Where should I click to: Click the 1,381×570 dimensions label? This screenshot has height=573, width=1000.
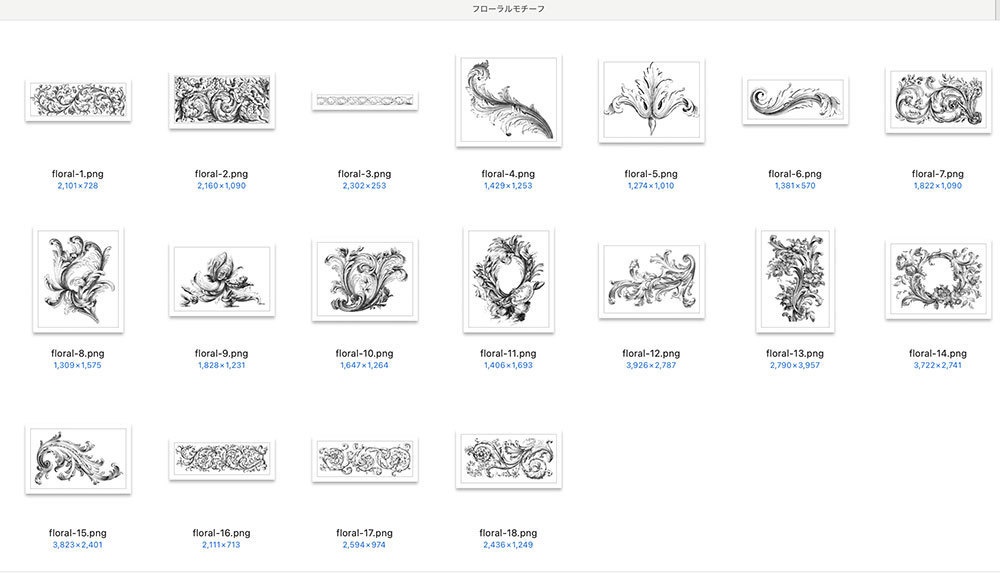(795, 186)
